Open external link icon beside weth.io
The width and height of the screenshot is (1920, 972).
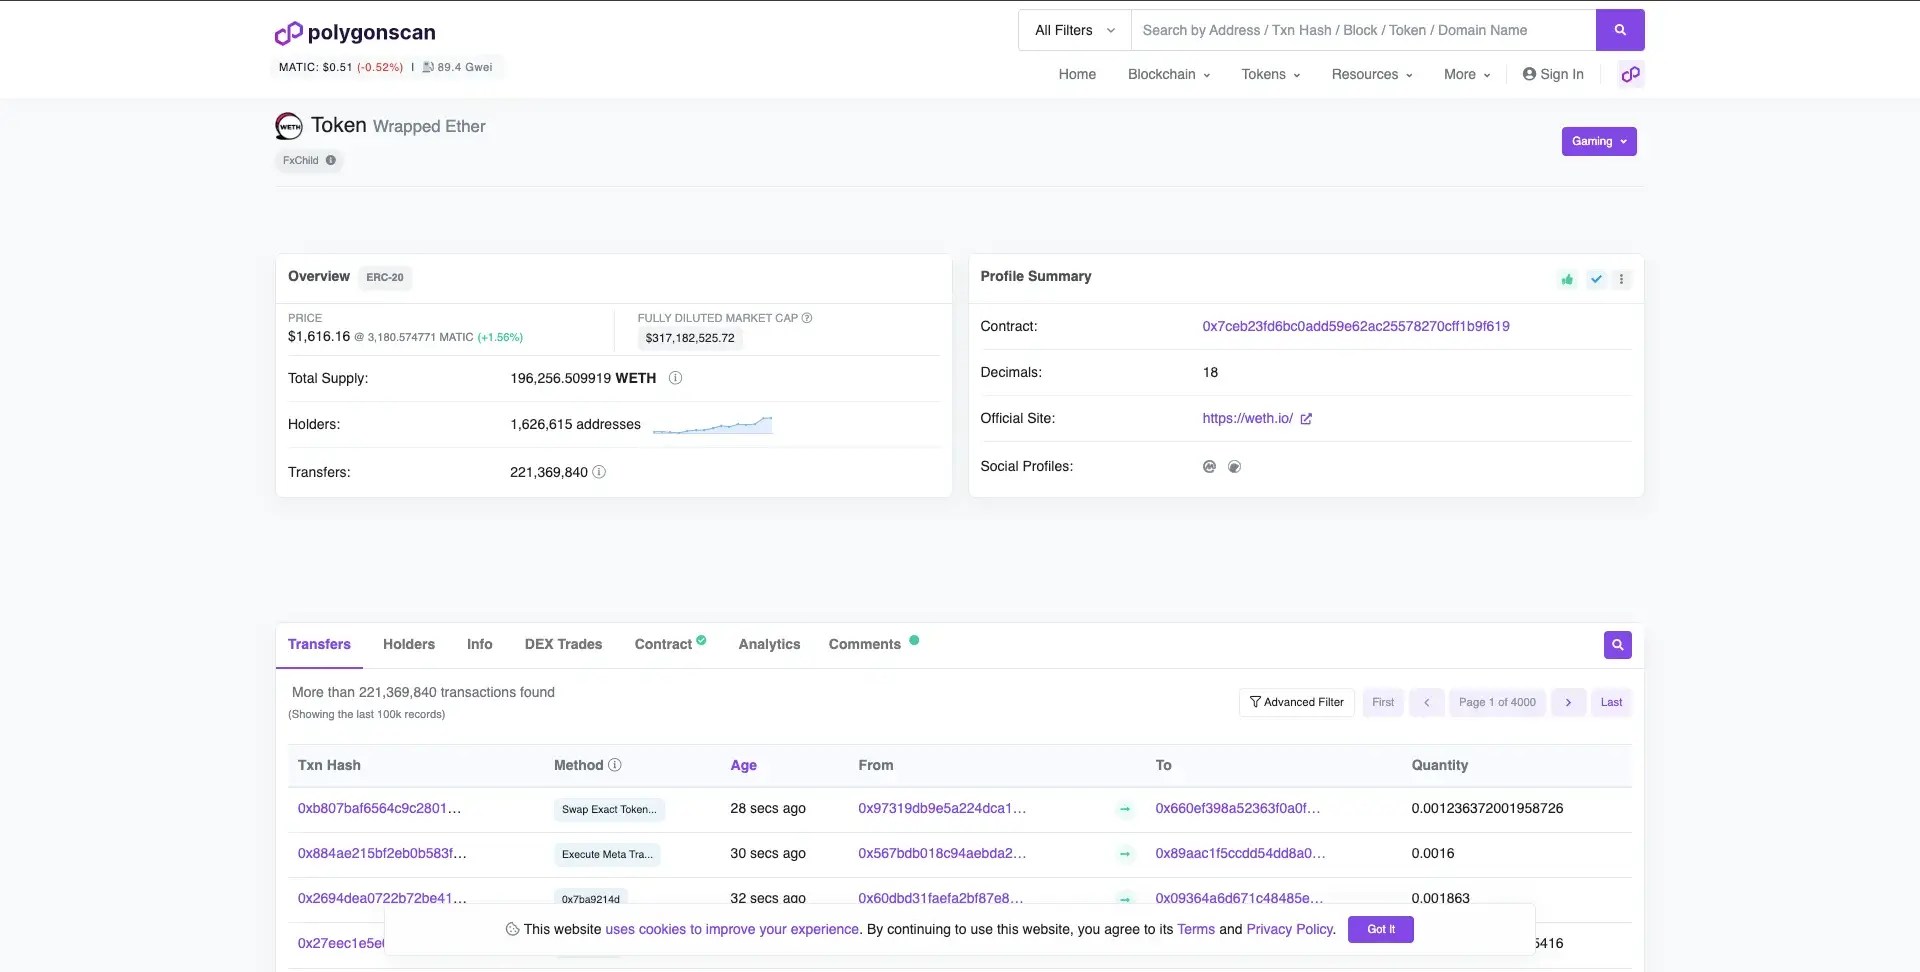tap(1306, 419)
